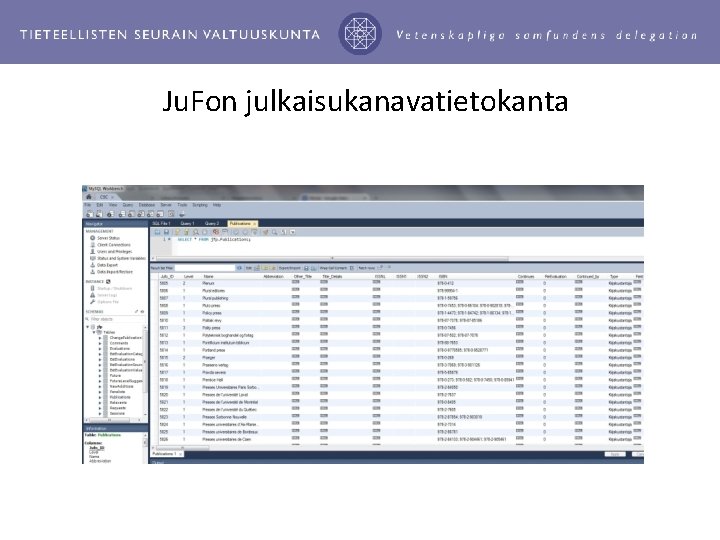Viewport: 720px width, 540px height.
Task: Click the Tieteellisten Seurain Valtuuskunta logo
Action: click(x=360, y=33)
